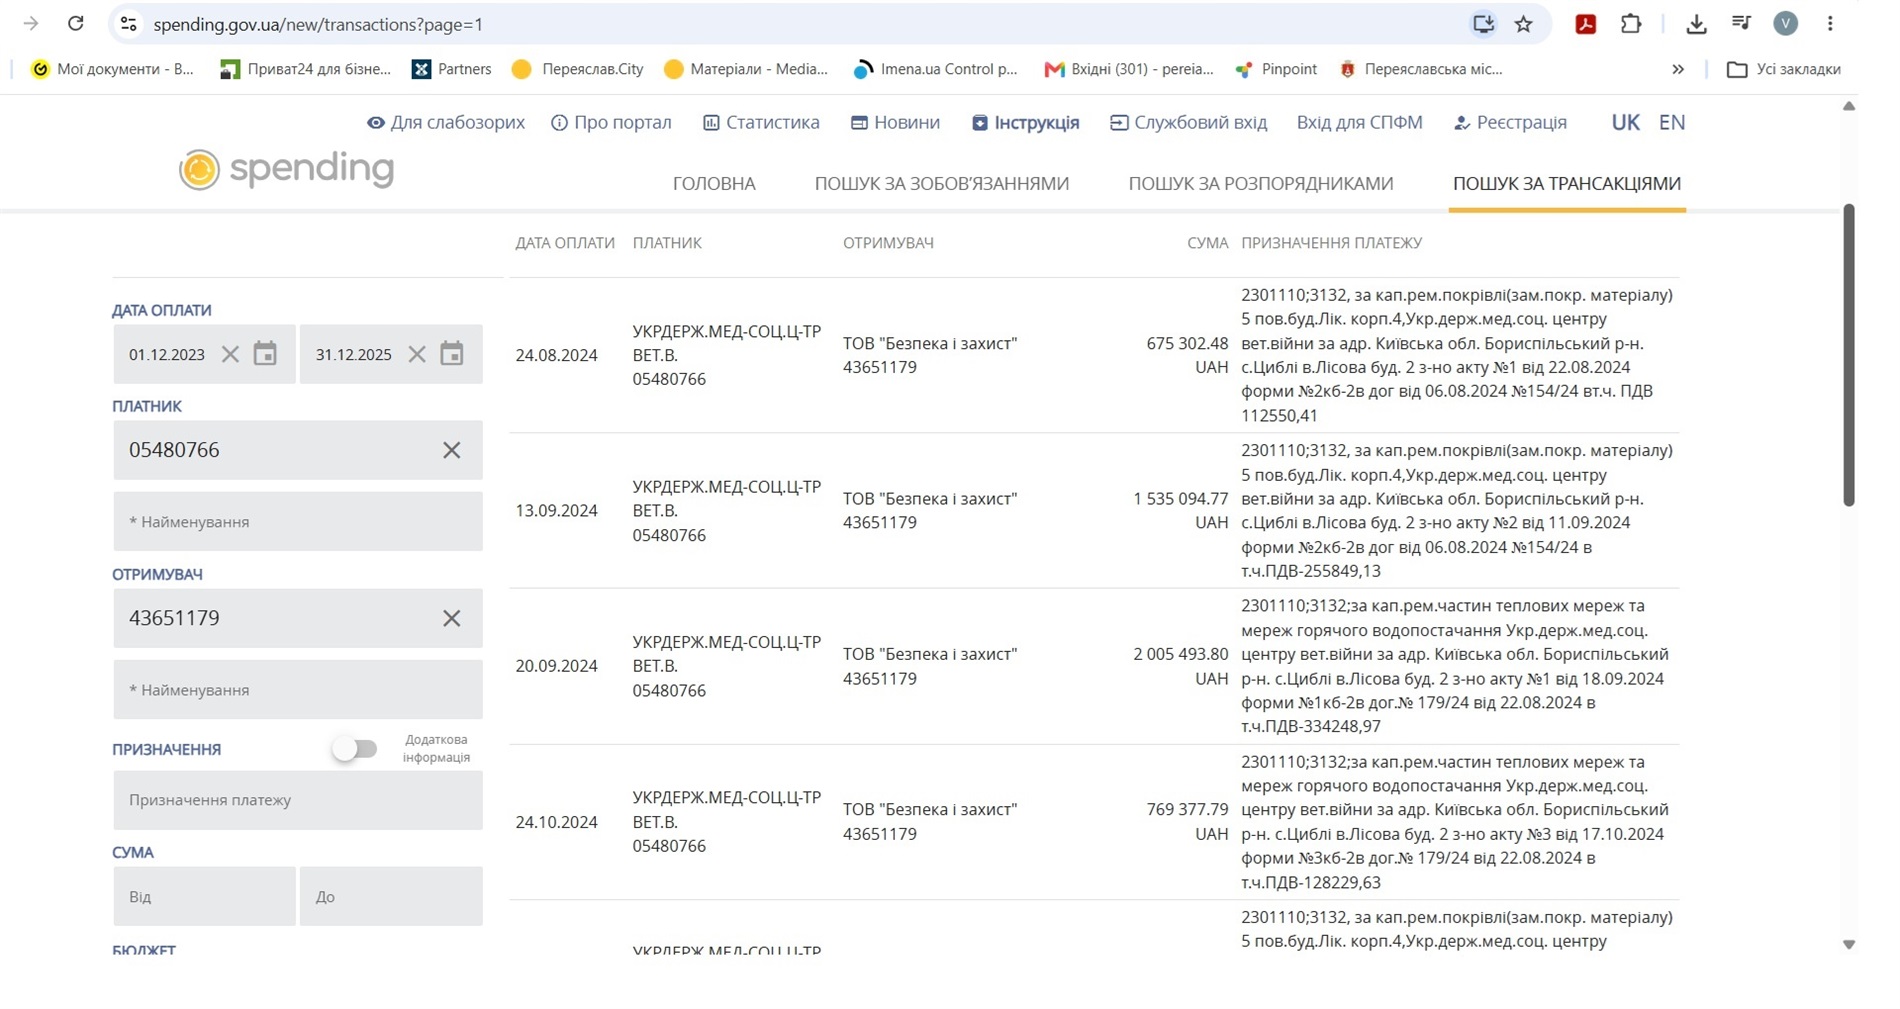This screenshot has height=1009, width=1900.
Task: Open 'Про портал' link
Action: tap(611, 122)
